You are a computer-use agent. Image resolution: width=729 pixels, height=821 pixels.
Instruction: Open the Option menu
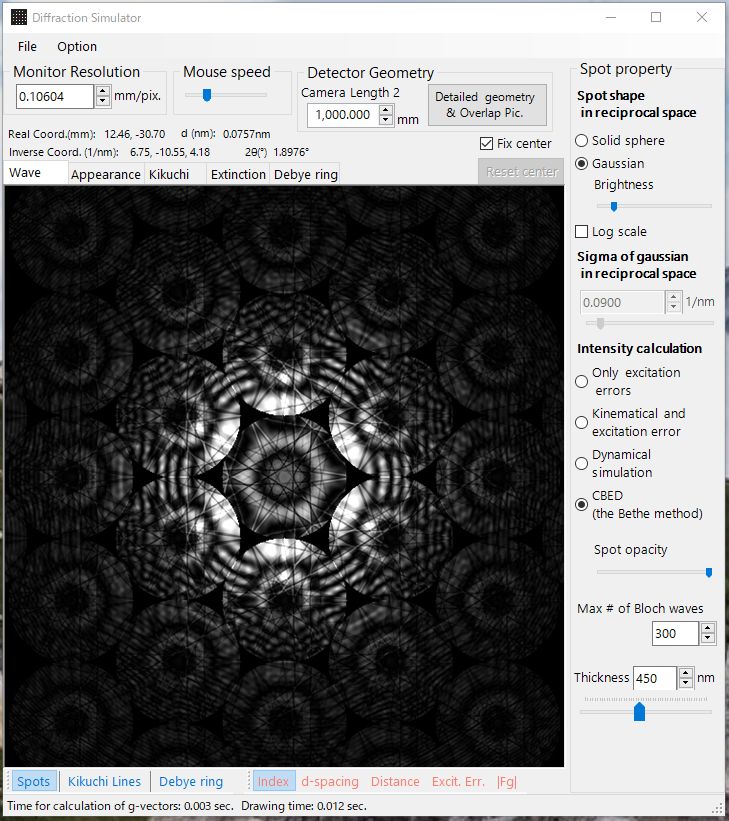coord(77,47)
